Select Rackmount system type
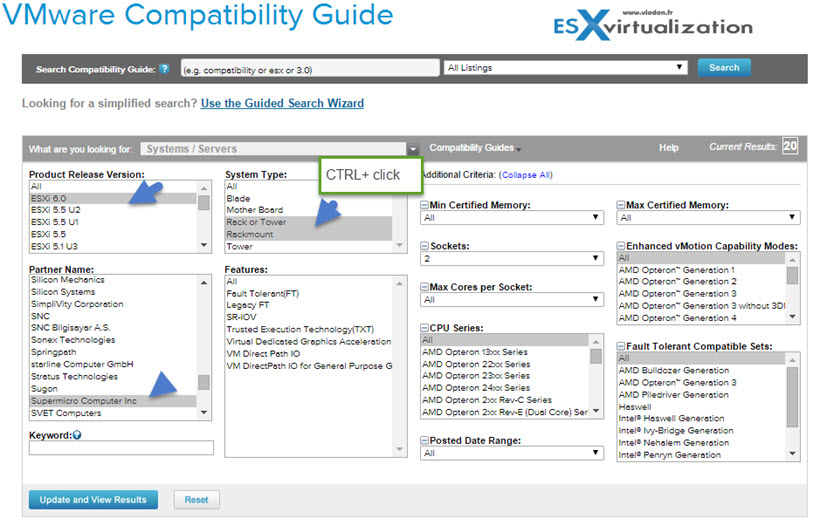The width and height of the screenshot is (820, 525). click(309, 234)
